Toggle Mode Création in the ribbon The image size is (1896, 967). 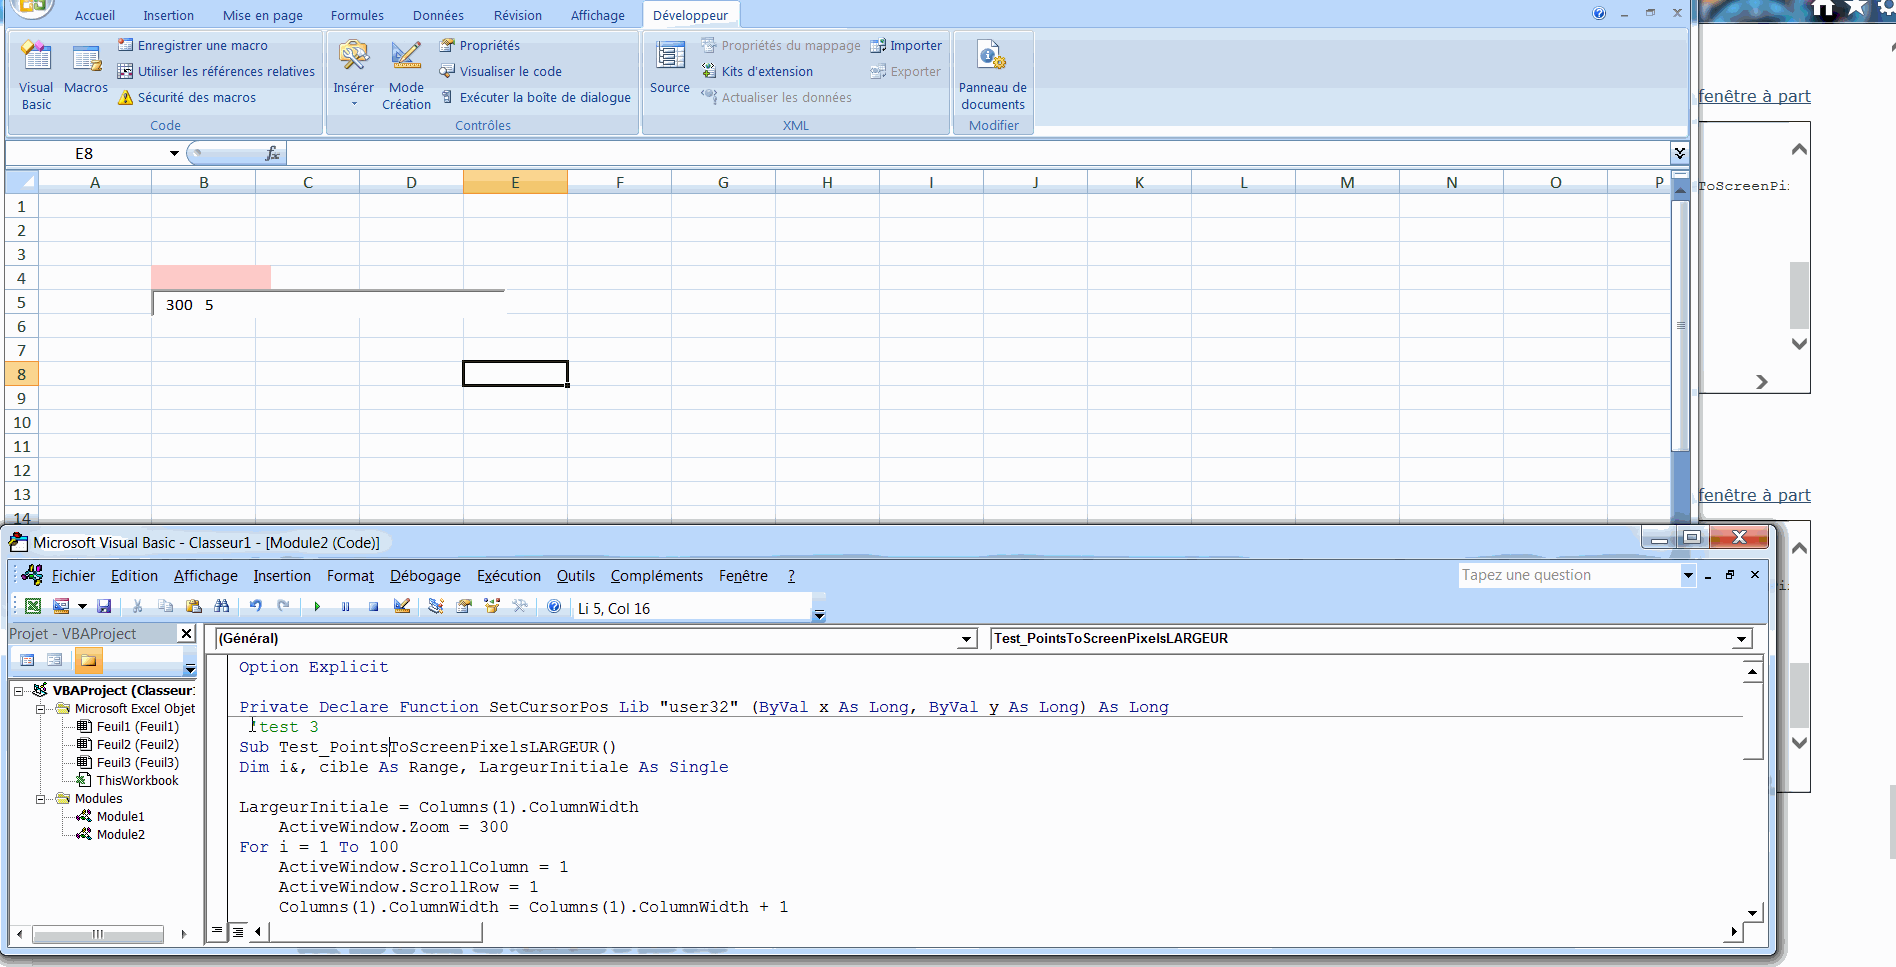(x=406, y=75)
